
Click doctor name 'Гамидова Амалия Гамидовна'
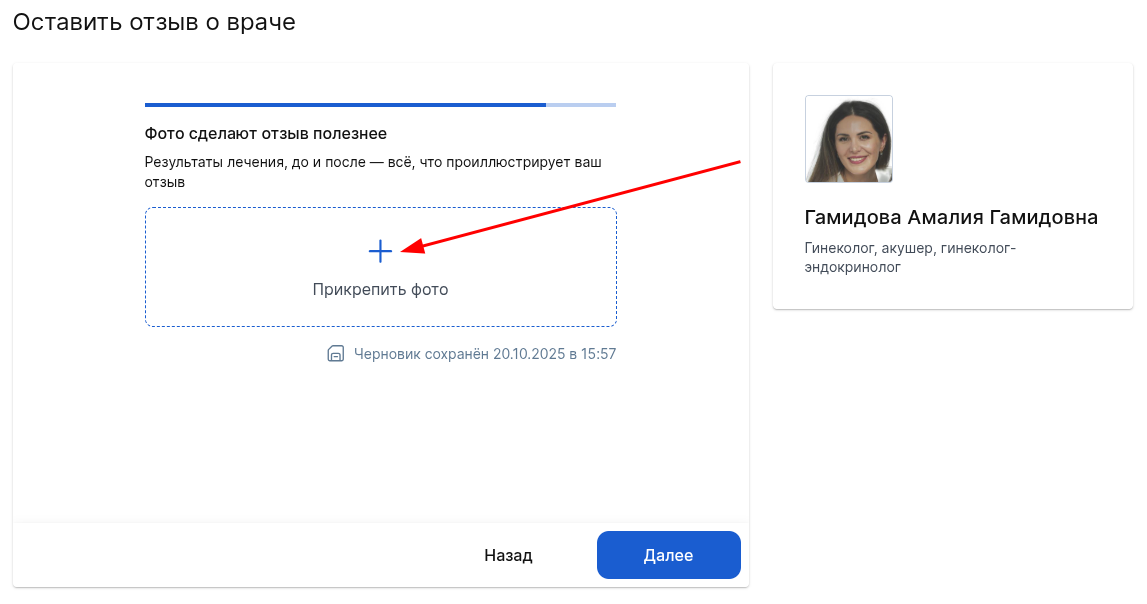click(x=950, y=218)
